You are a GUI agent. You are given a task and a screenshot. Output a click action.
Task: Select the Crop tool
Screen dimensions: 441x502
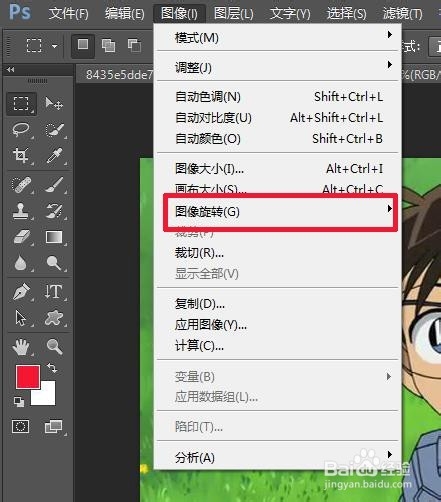click(21, 156)
